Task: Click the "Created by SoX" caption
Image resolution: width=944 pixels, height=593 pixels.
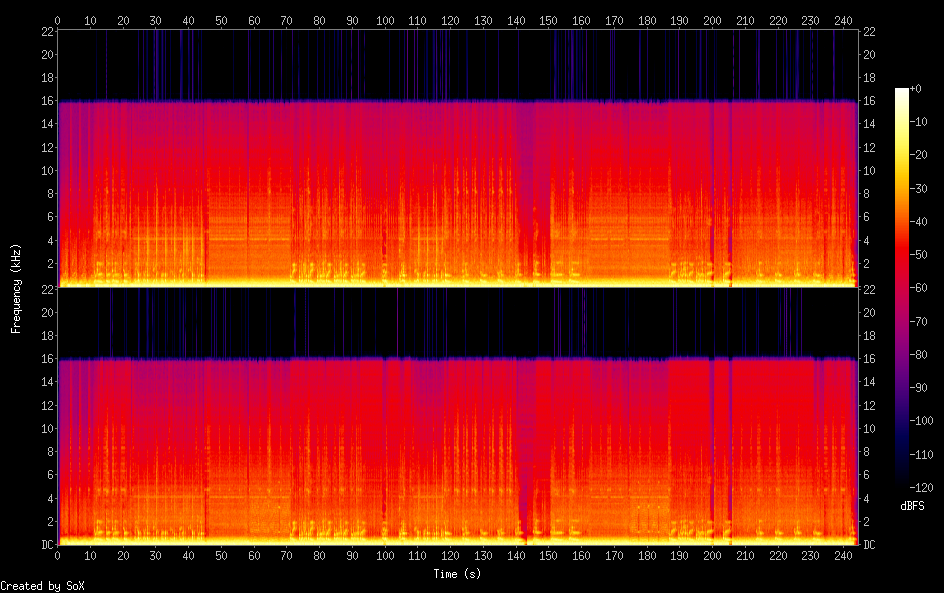Action: click(x=42, y=586)
